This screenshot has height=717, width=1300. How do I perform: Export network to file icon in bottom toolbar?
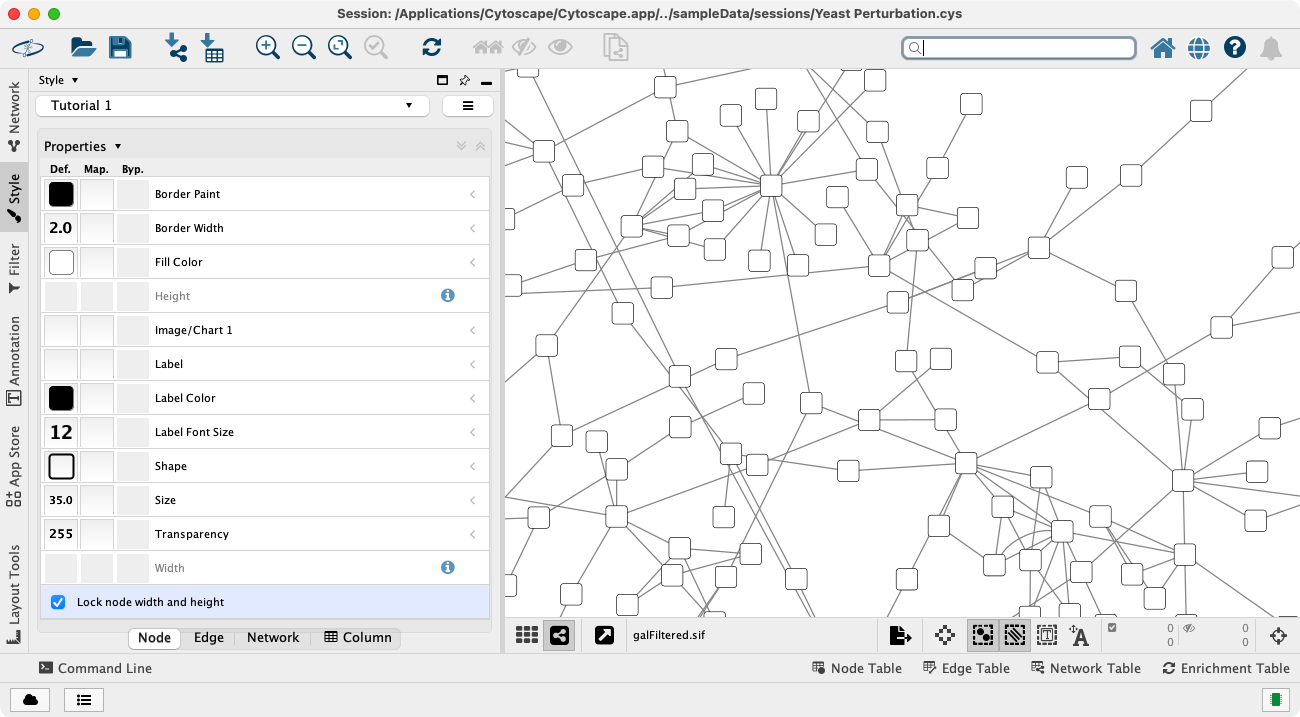tap(900, 635)
